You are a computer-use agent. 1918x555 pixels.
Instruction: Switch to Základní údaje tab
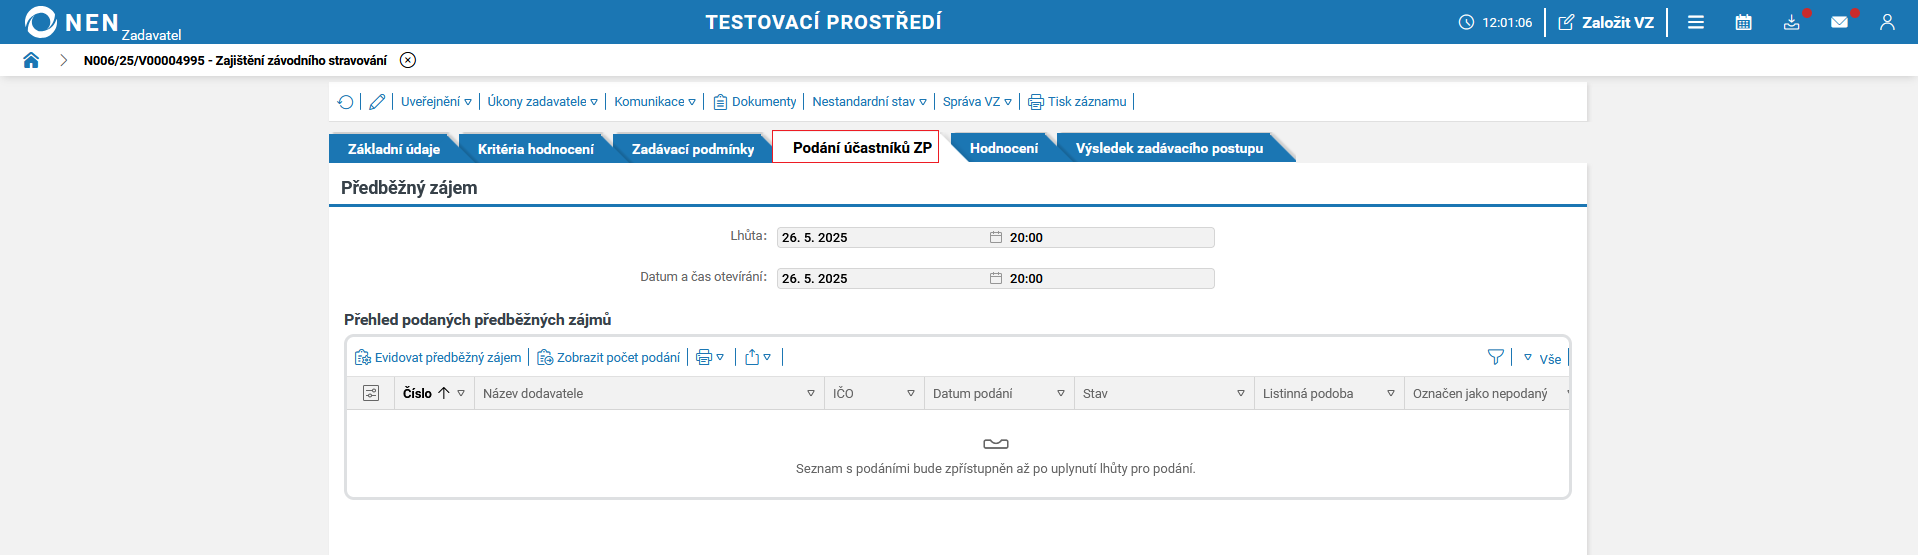[394, 149]
